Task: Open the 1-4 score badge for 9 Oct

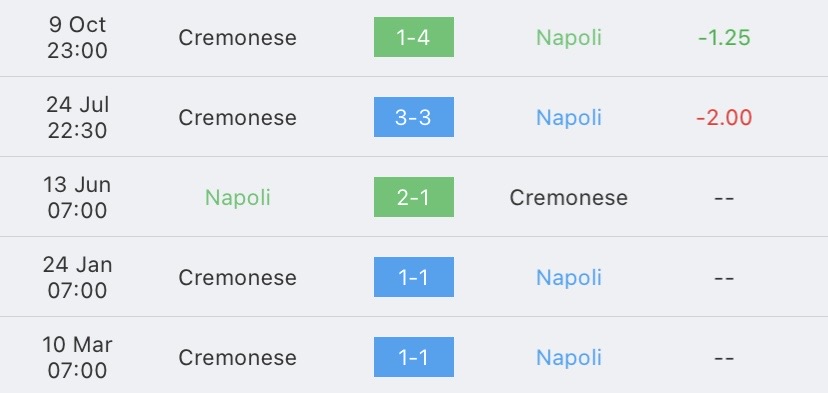Action: pos(413,37)
